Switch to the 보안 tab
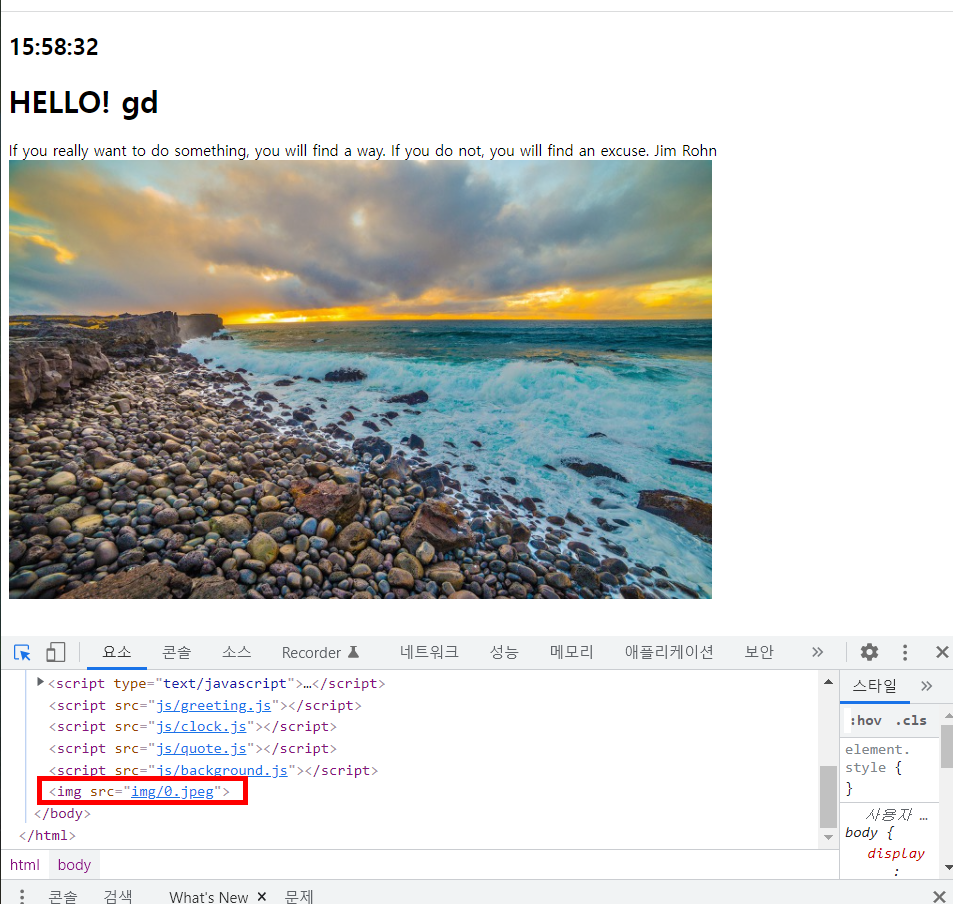The height and width of the screenshot is (904, 953). [x=759, y=652]
